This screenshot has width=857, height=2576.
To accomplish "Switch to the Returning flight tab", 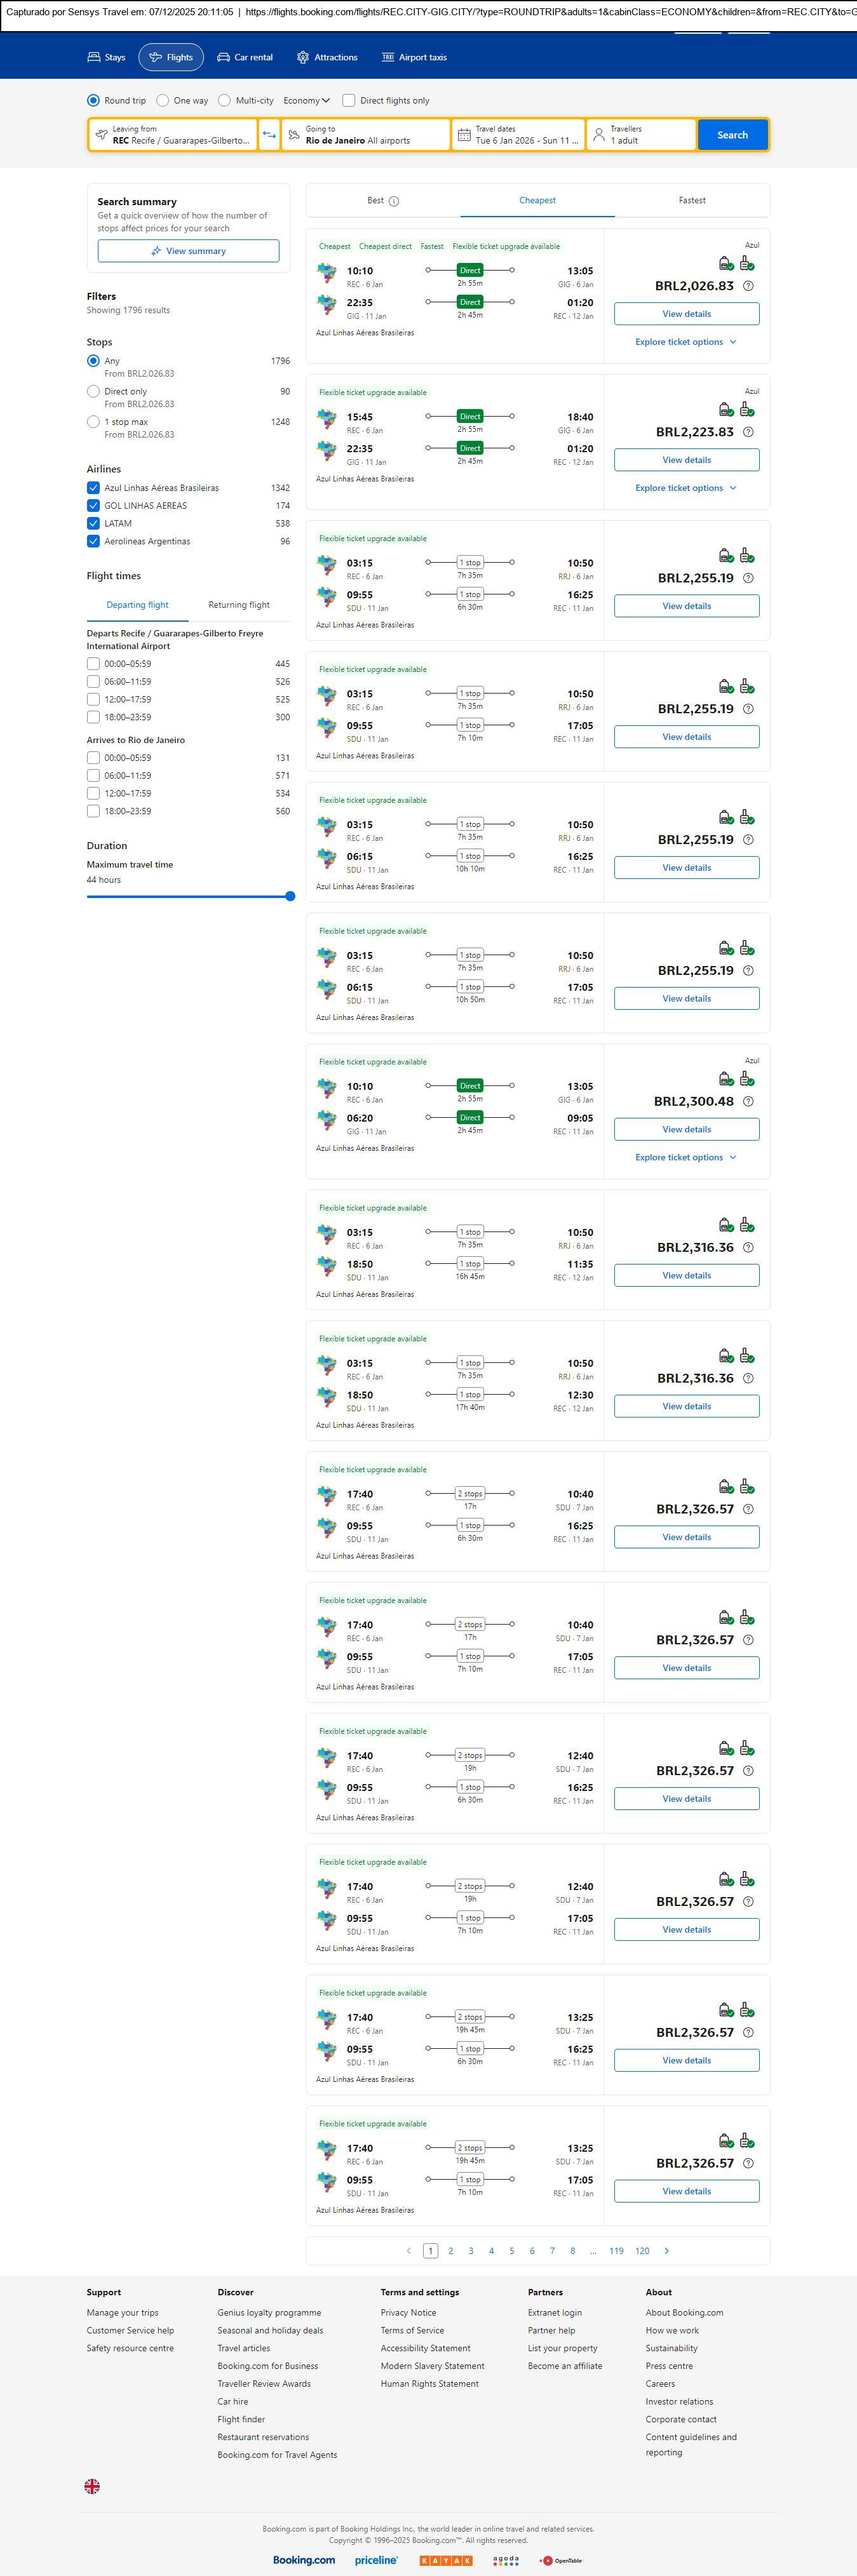I will 239,605.
